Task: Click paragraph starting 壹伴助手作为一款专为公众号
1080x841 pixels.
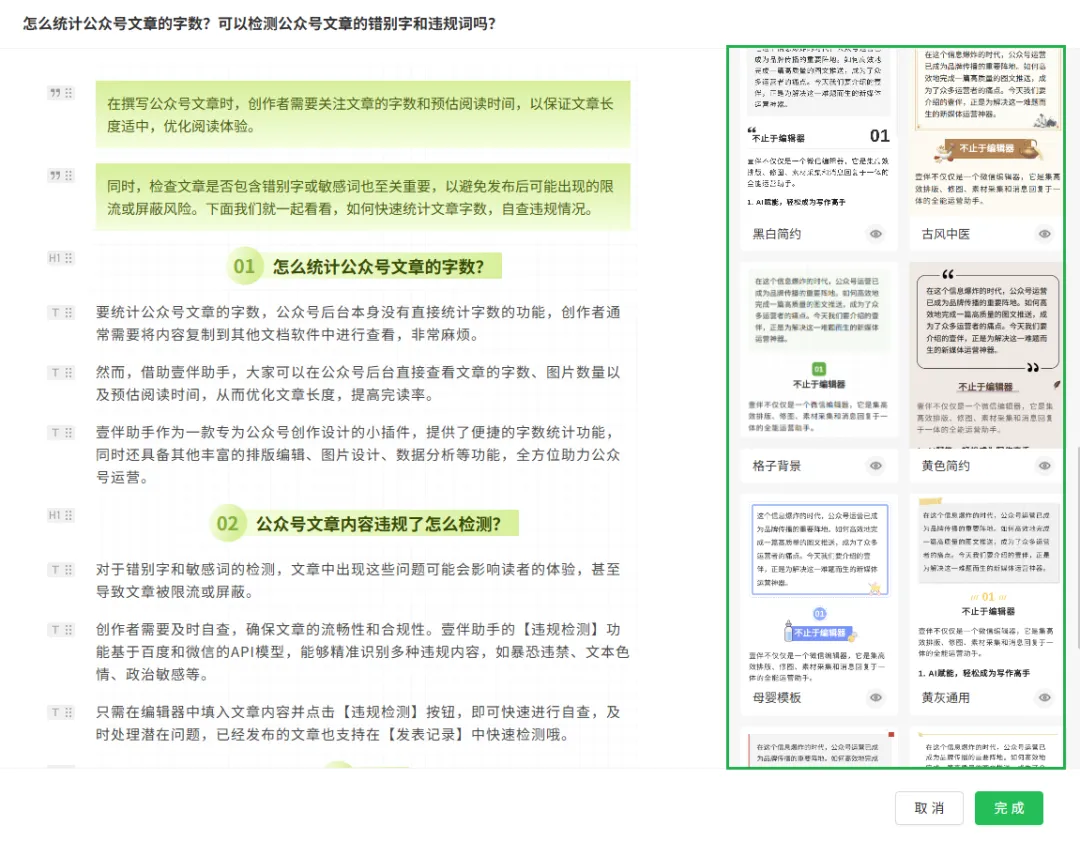Action: (x=358, y=455)
